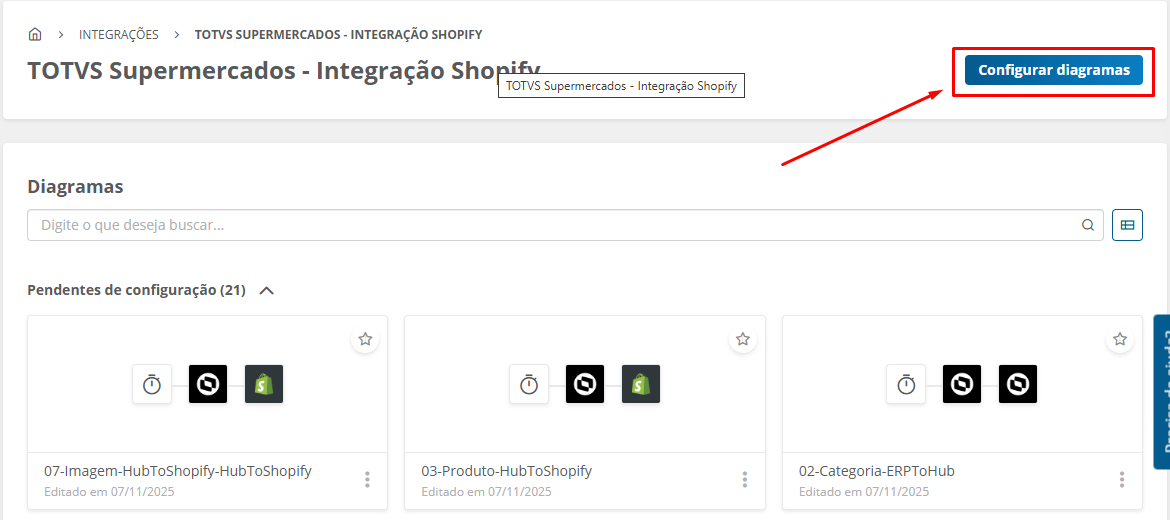Go to the home icon in breadcrumb
The width and height of the screenshot is (1170, 520).
click(x=34, y=34)
